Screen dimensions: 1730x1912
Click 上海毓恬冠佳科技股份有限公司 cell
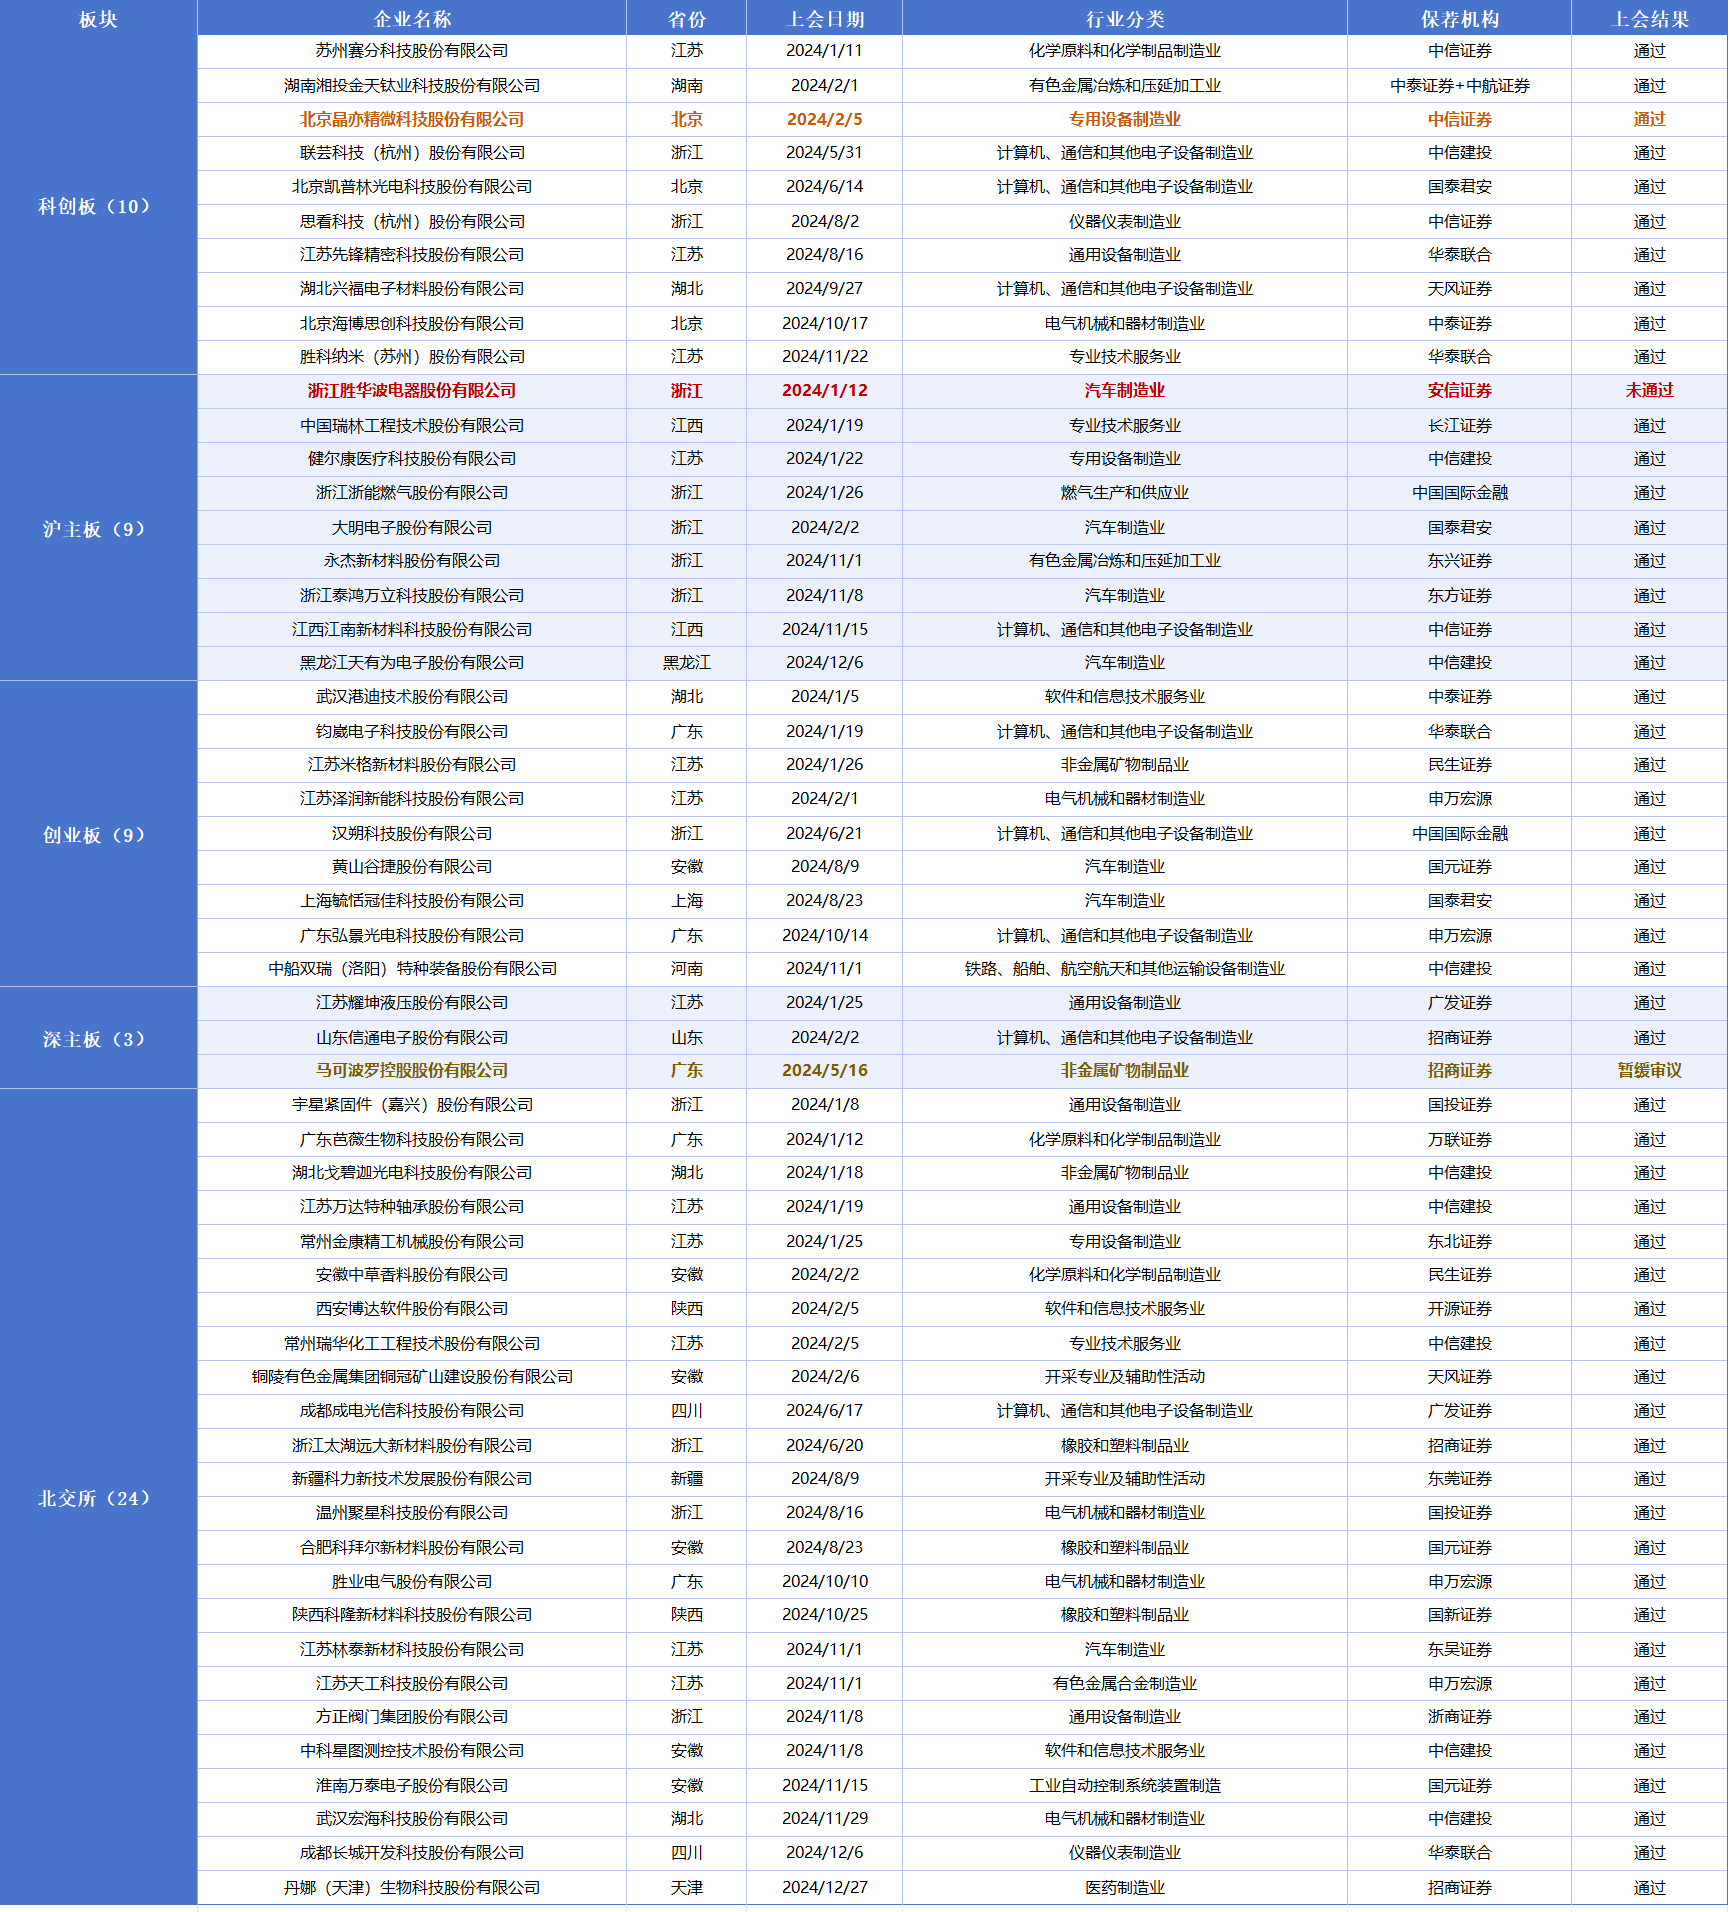pos(412,901)
